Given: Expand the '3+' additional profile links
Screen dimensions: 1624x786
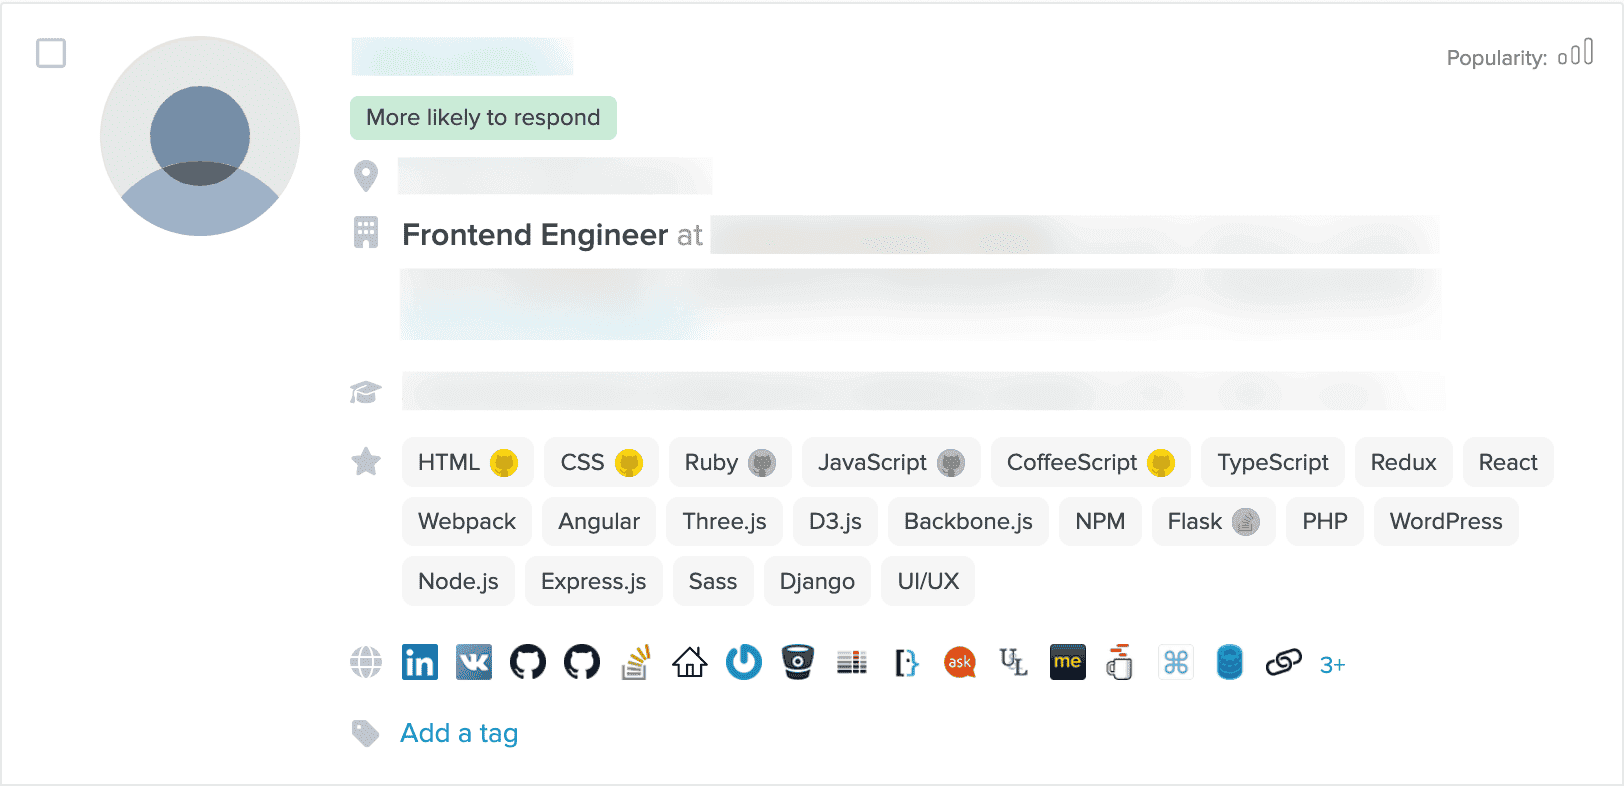Looking at the screenshot, I should coord(1332,665).
